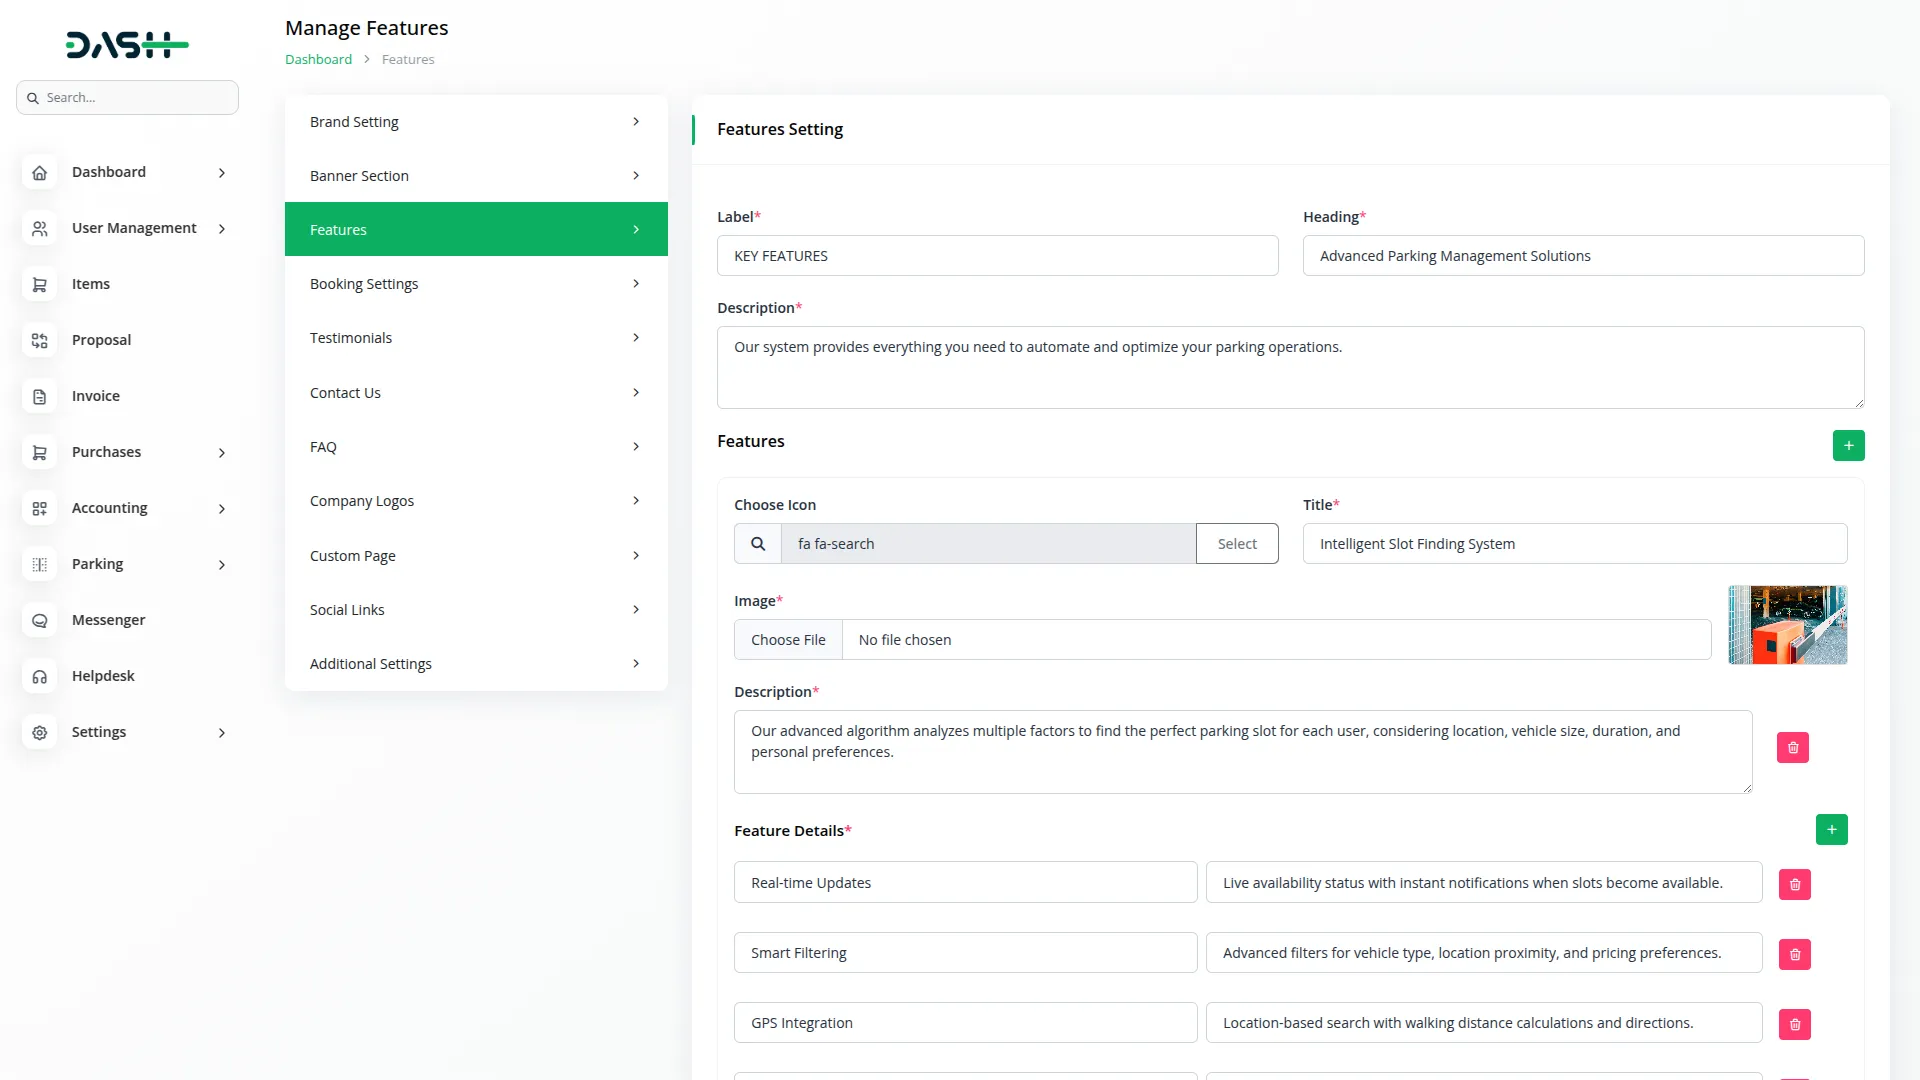The width and height of the screenshot is (1920, 1080).
Task: Expand the Parking menu chevron
Action: click(x=222, y=565)
